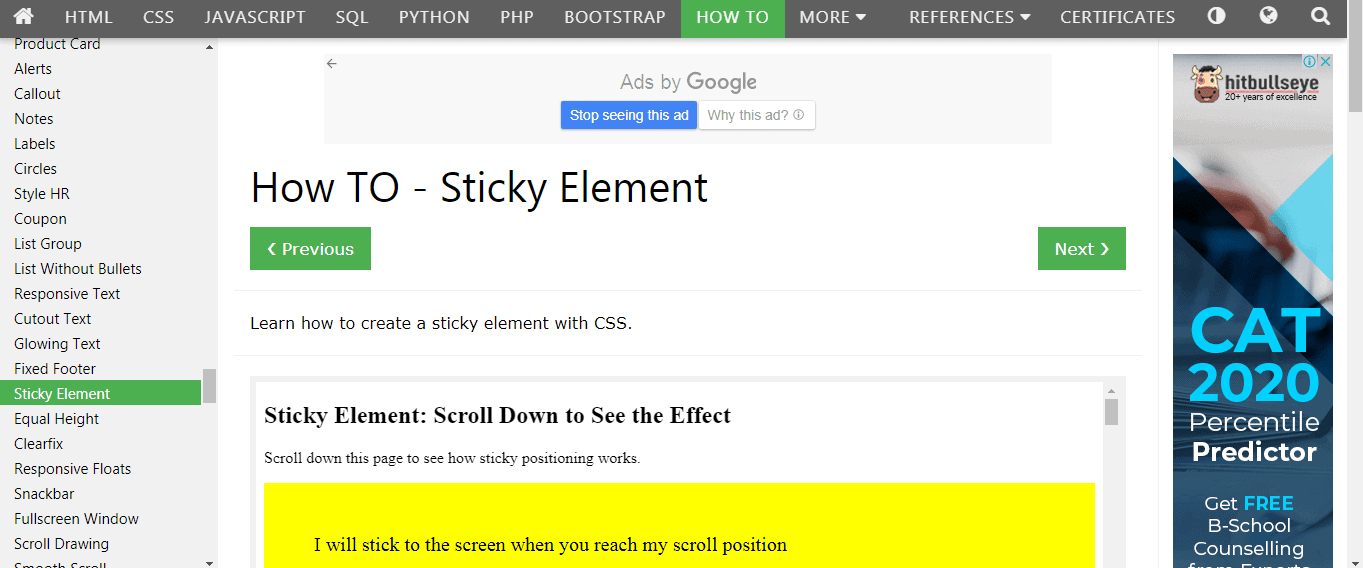Close the hitbullseye sidebar ad

point(1325,61)
